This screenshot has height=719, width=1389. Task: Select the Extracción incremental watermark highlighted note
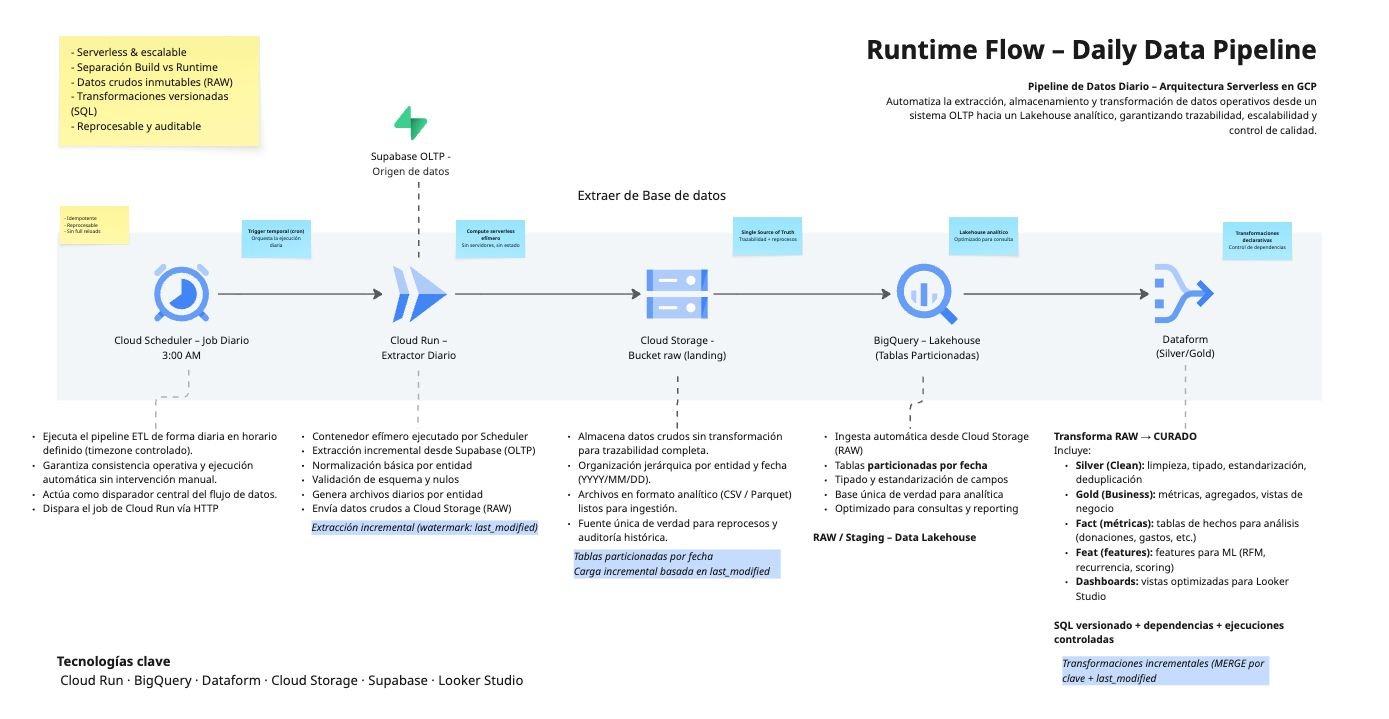[424, 527]
